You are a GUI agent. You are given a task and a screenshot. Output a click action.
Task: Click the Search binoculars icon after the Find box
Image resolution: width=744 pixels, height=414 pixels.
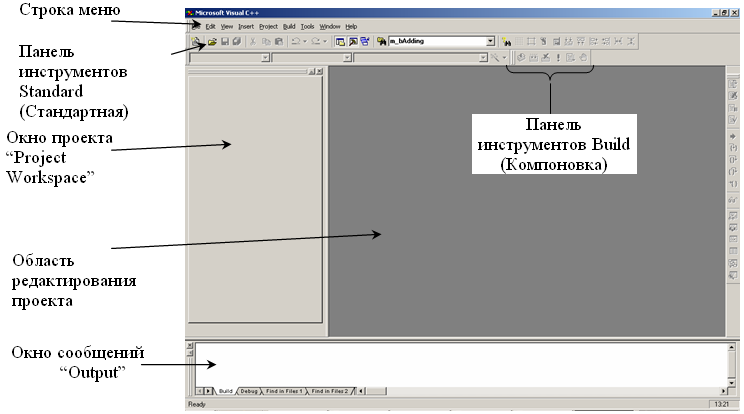[x=508, y=42]
